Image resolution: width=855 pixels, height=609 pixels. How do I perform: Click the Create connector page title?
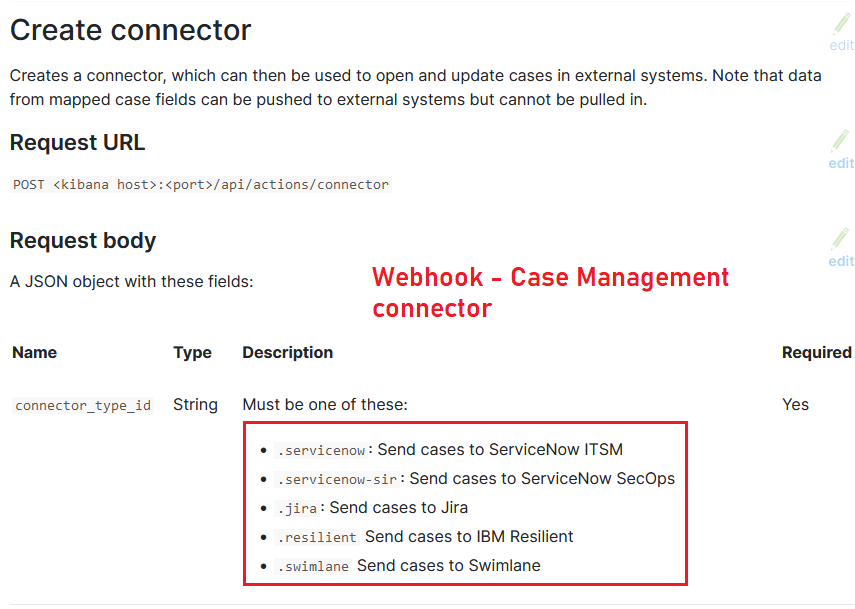click(x=130, y=30)
